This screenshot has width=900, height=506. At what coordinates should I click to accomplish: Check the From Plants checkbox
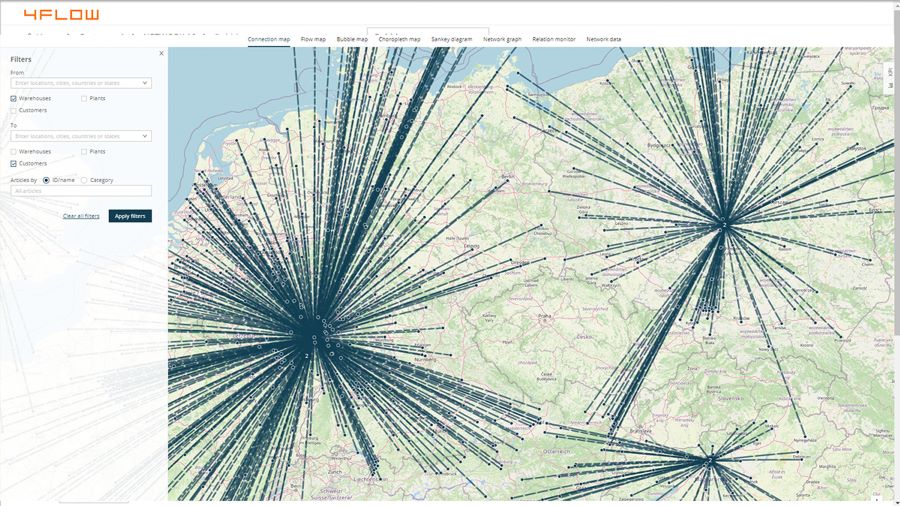pyautogui.click(x=84, y=98)
